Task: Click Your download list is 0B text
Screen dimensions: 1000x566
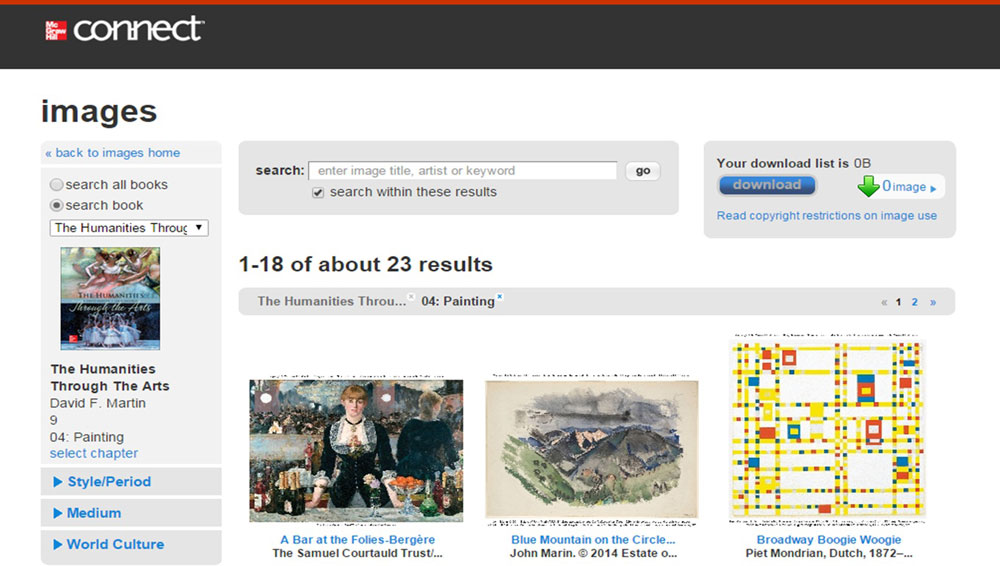Action: click(x=793, y=163)
